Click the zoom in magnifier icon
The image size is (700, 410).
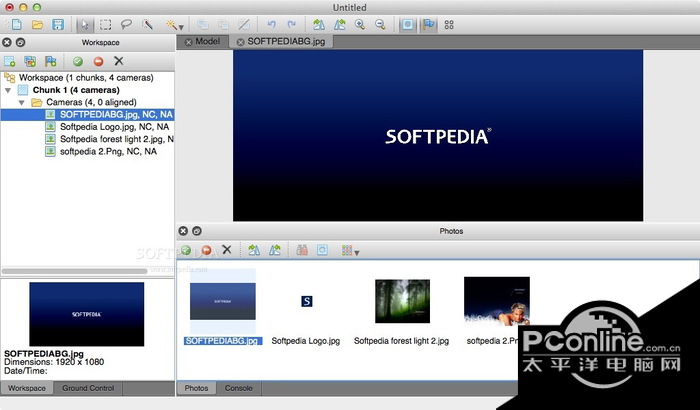pos(359,24)
